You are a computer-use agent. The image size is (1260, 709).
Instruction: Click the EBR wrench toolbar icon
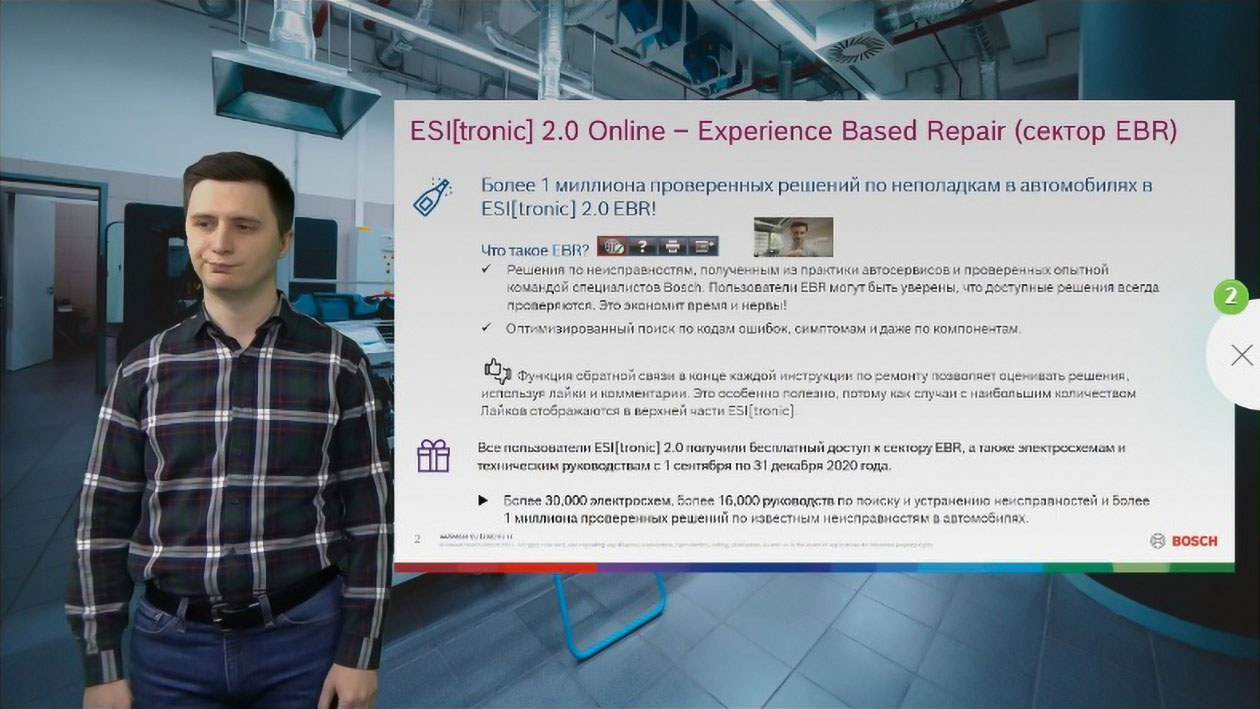click(x=612, y=245)
